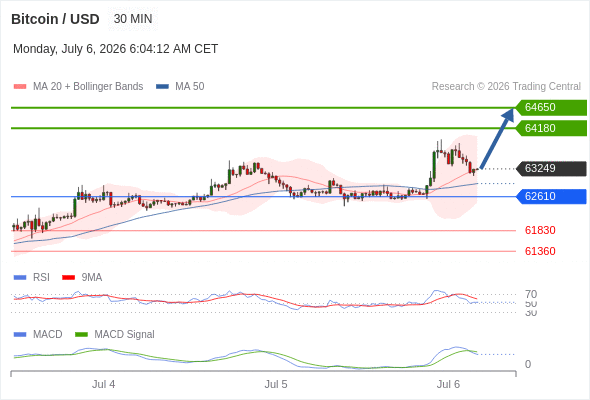The height and width of the screenshot is (400, 590).
Task: Select the 30 MIN timeframe label
Action: (133, 19)
